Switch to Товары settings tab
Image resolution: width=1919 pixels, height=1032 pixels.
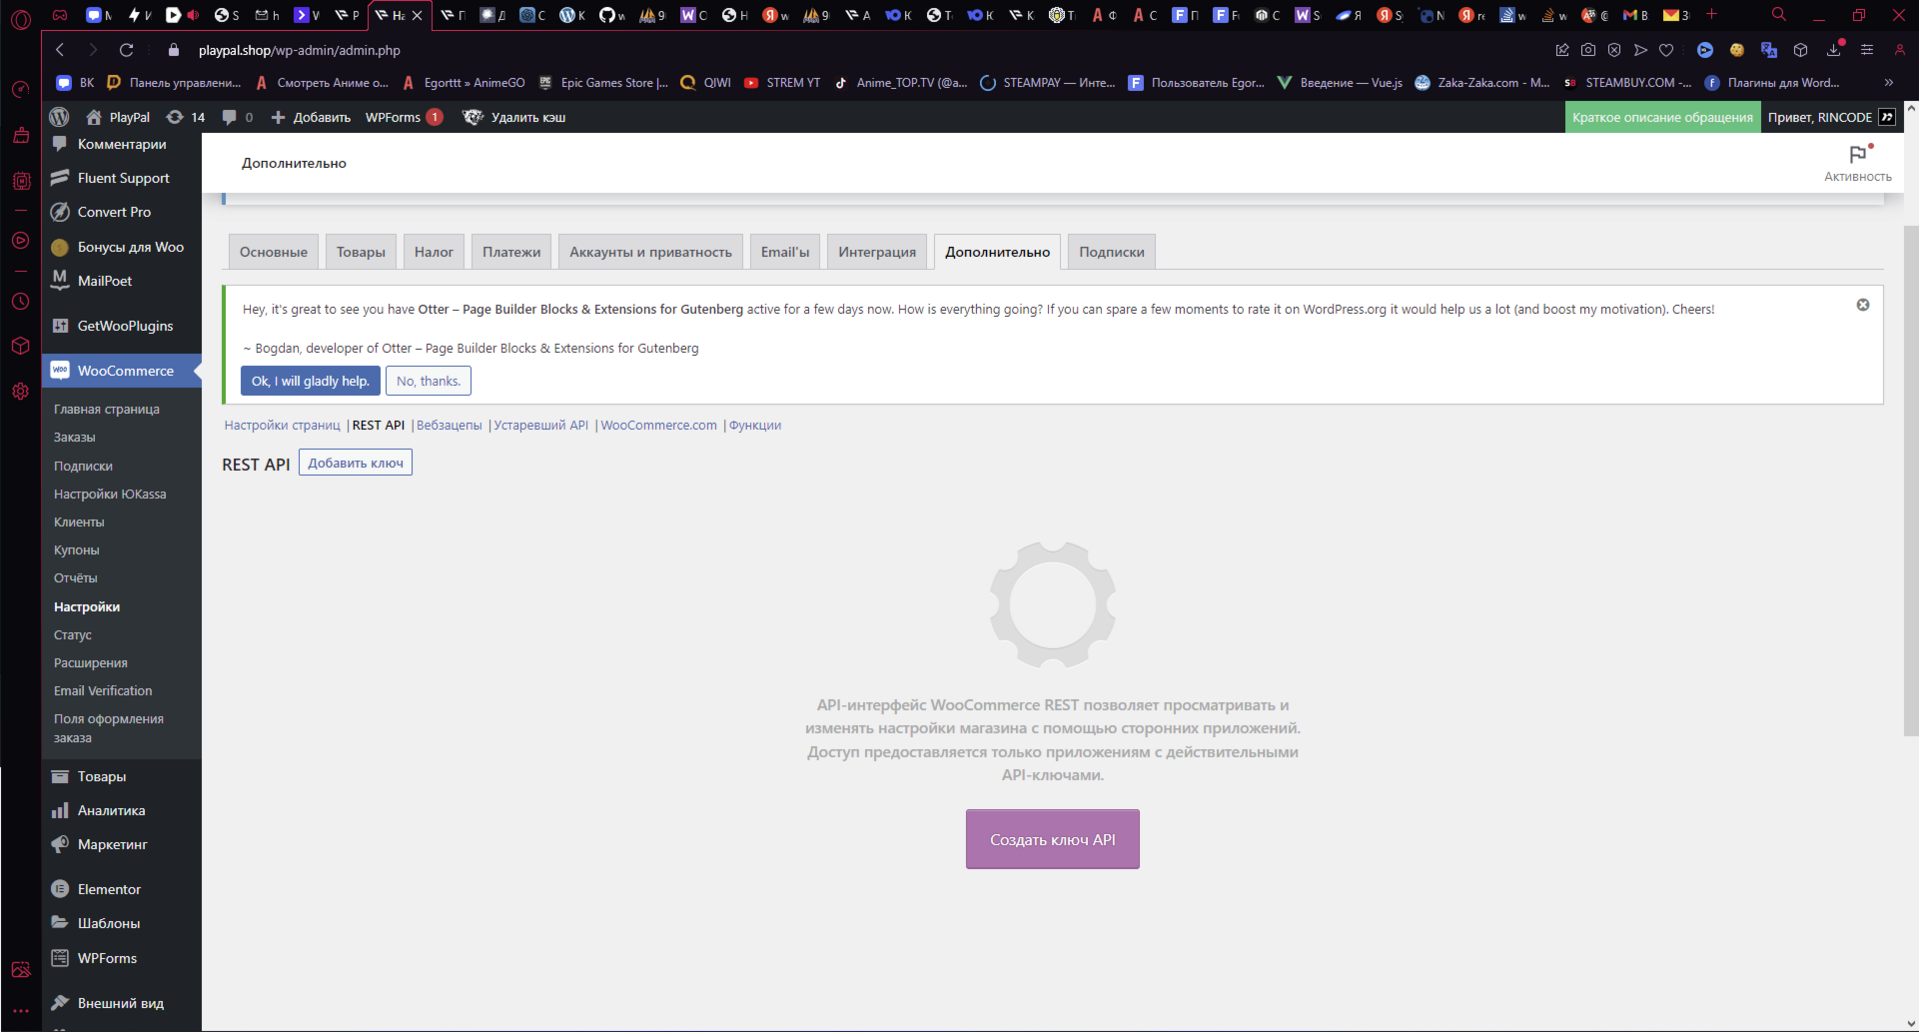click(361, 252)
